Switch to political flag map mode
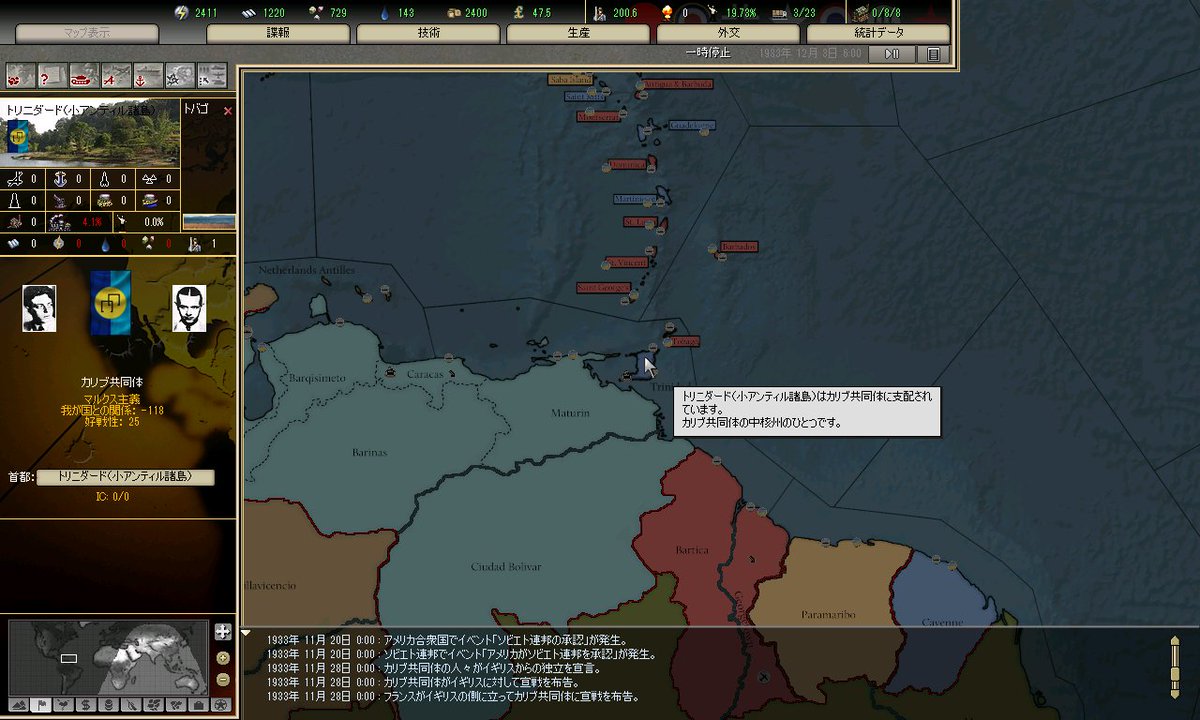1200x720 pixels. tap(40, 705)
